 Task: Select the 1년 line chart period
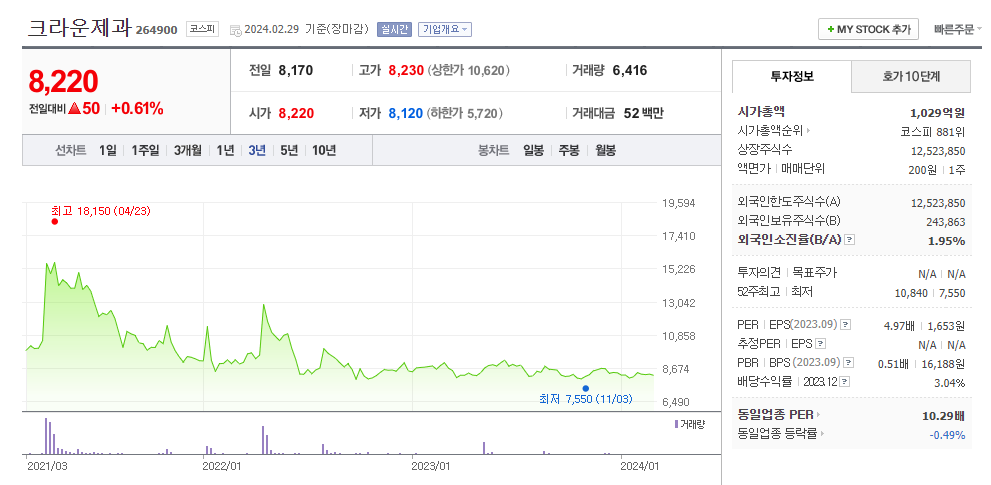(225, 150)
